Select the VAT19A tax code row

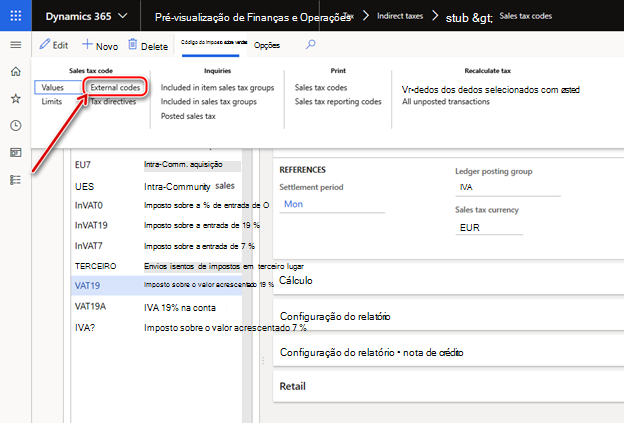click(157, 307)
